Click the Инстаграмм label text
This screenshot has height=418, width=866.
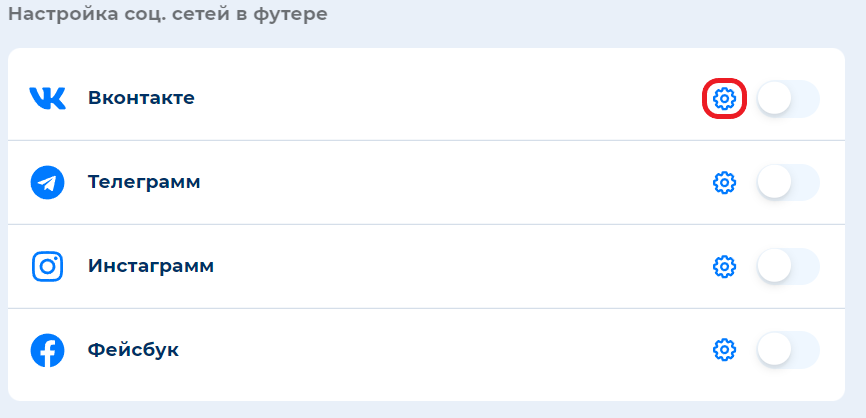tap(151, 267)
